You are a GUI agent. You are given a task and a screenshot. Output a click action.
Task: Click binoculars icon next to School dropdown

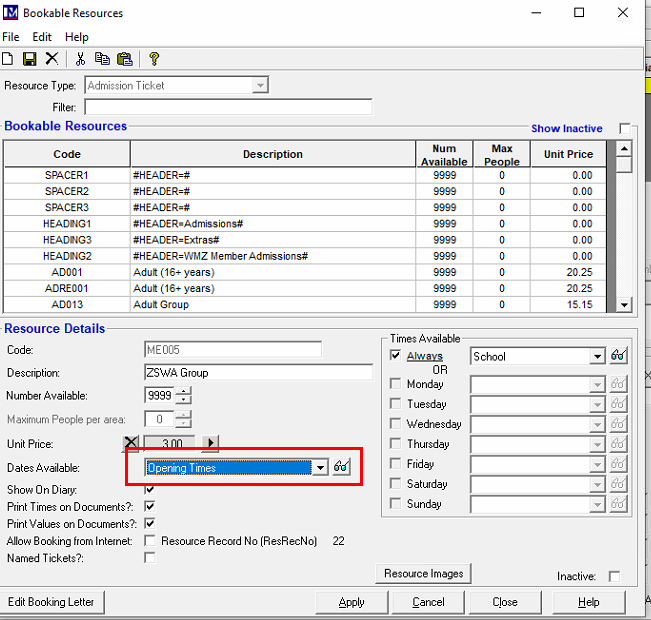click(618, 356)
